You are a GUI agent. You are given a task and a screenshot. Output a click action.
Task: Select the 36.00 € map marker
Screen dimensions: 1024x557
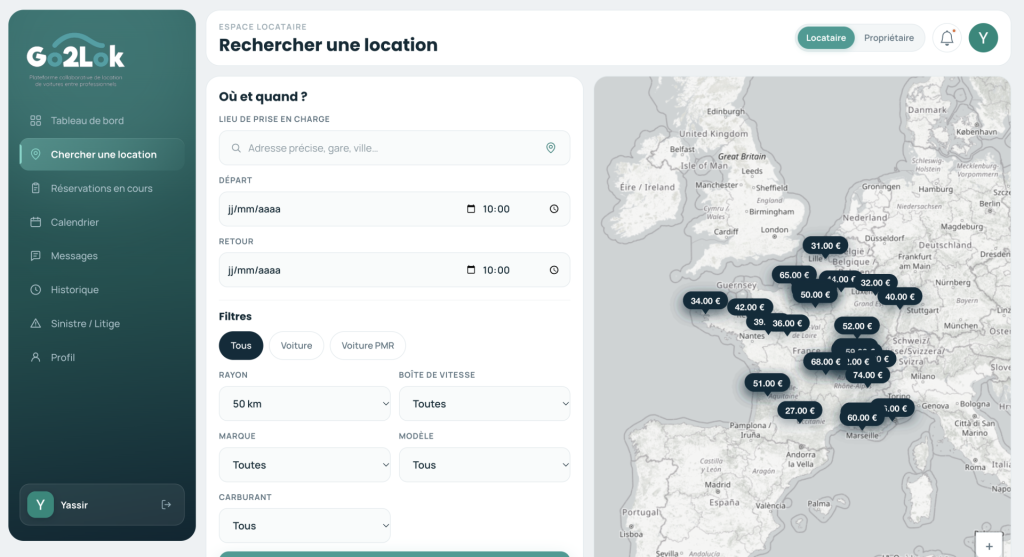[788, 323]
